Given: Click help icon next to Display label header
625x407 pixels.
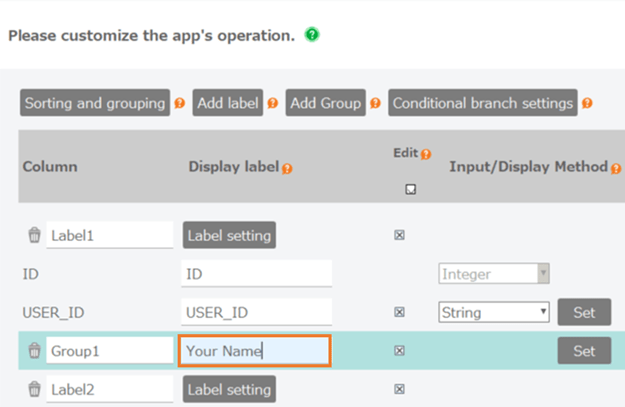Looking at the screenshot, I should pyautogui.click(x=287, y=168).
